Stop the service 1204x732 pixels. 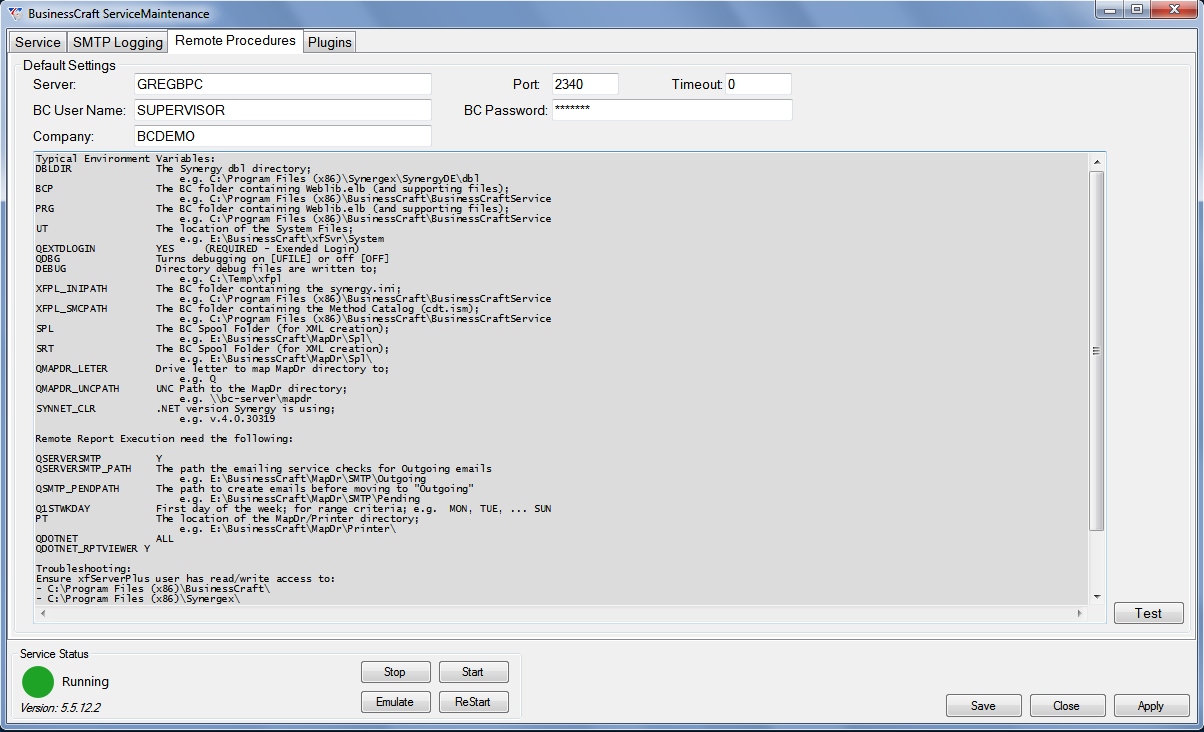(395, 672)
